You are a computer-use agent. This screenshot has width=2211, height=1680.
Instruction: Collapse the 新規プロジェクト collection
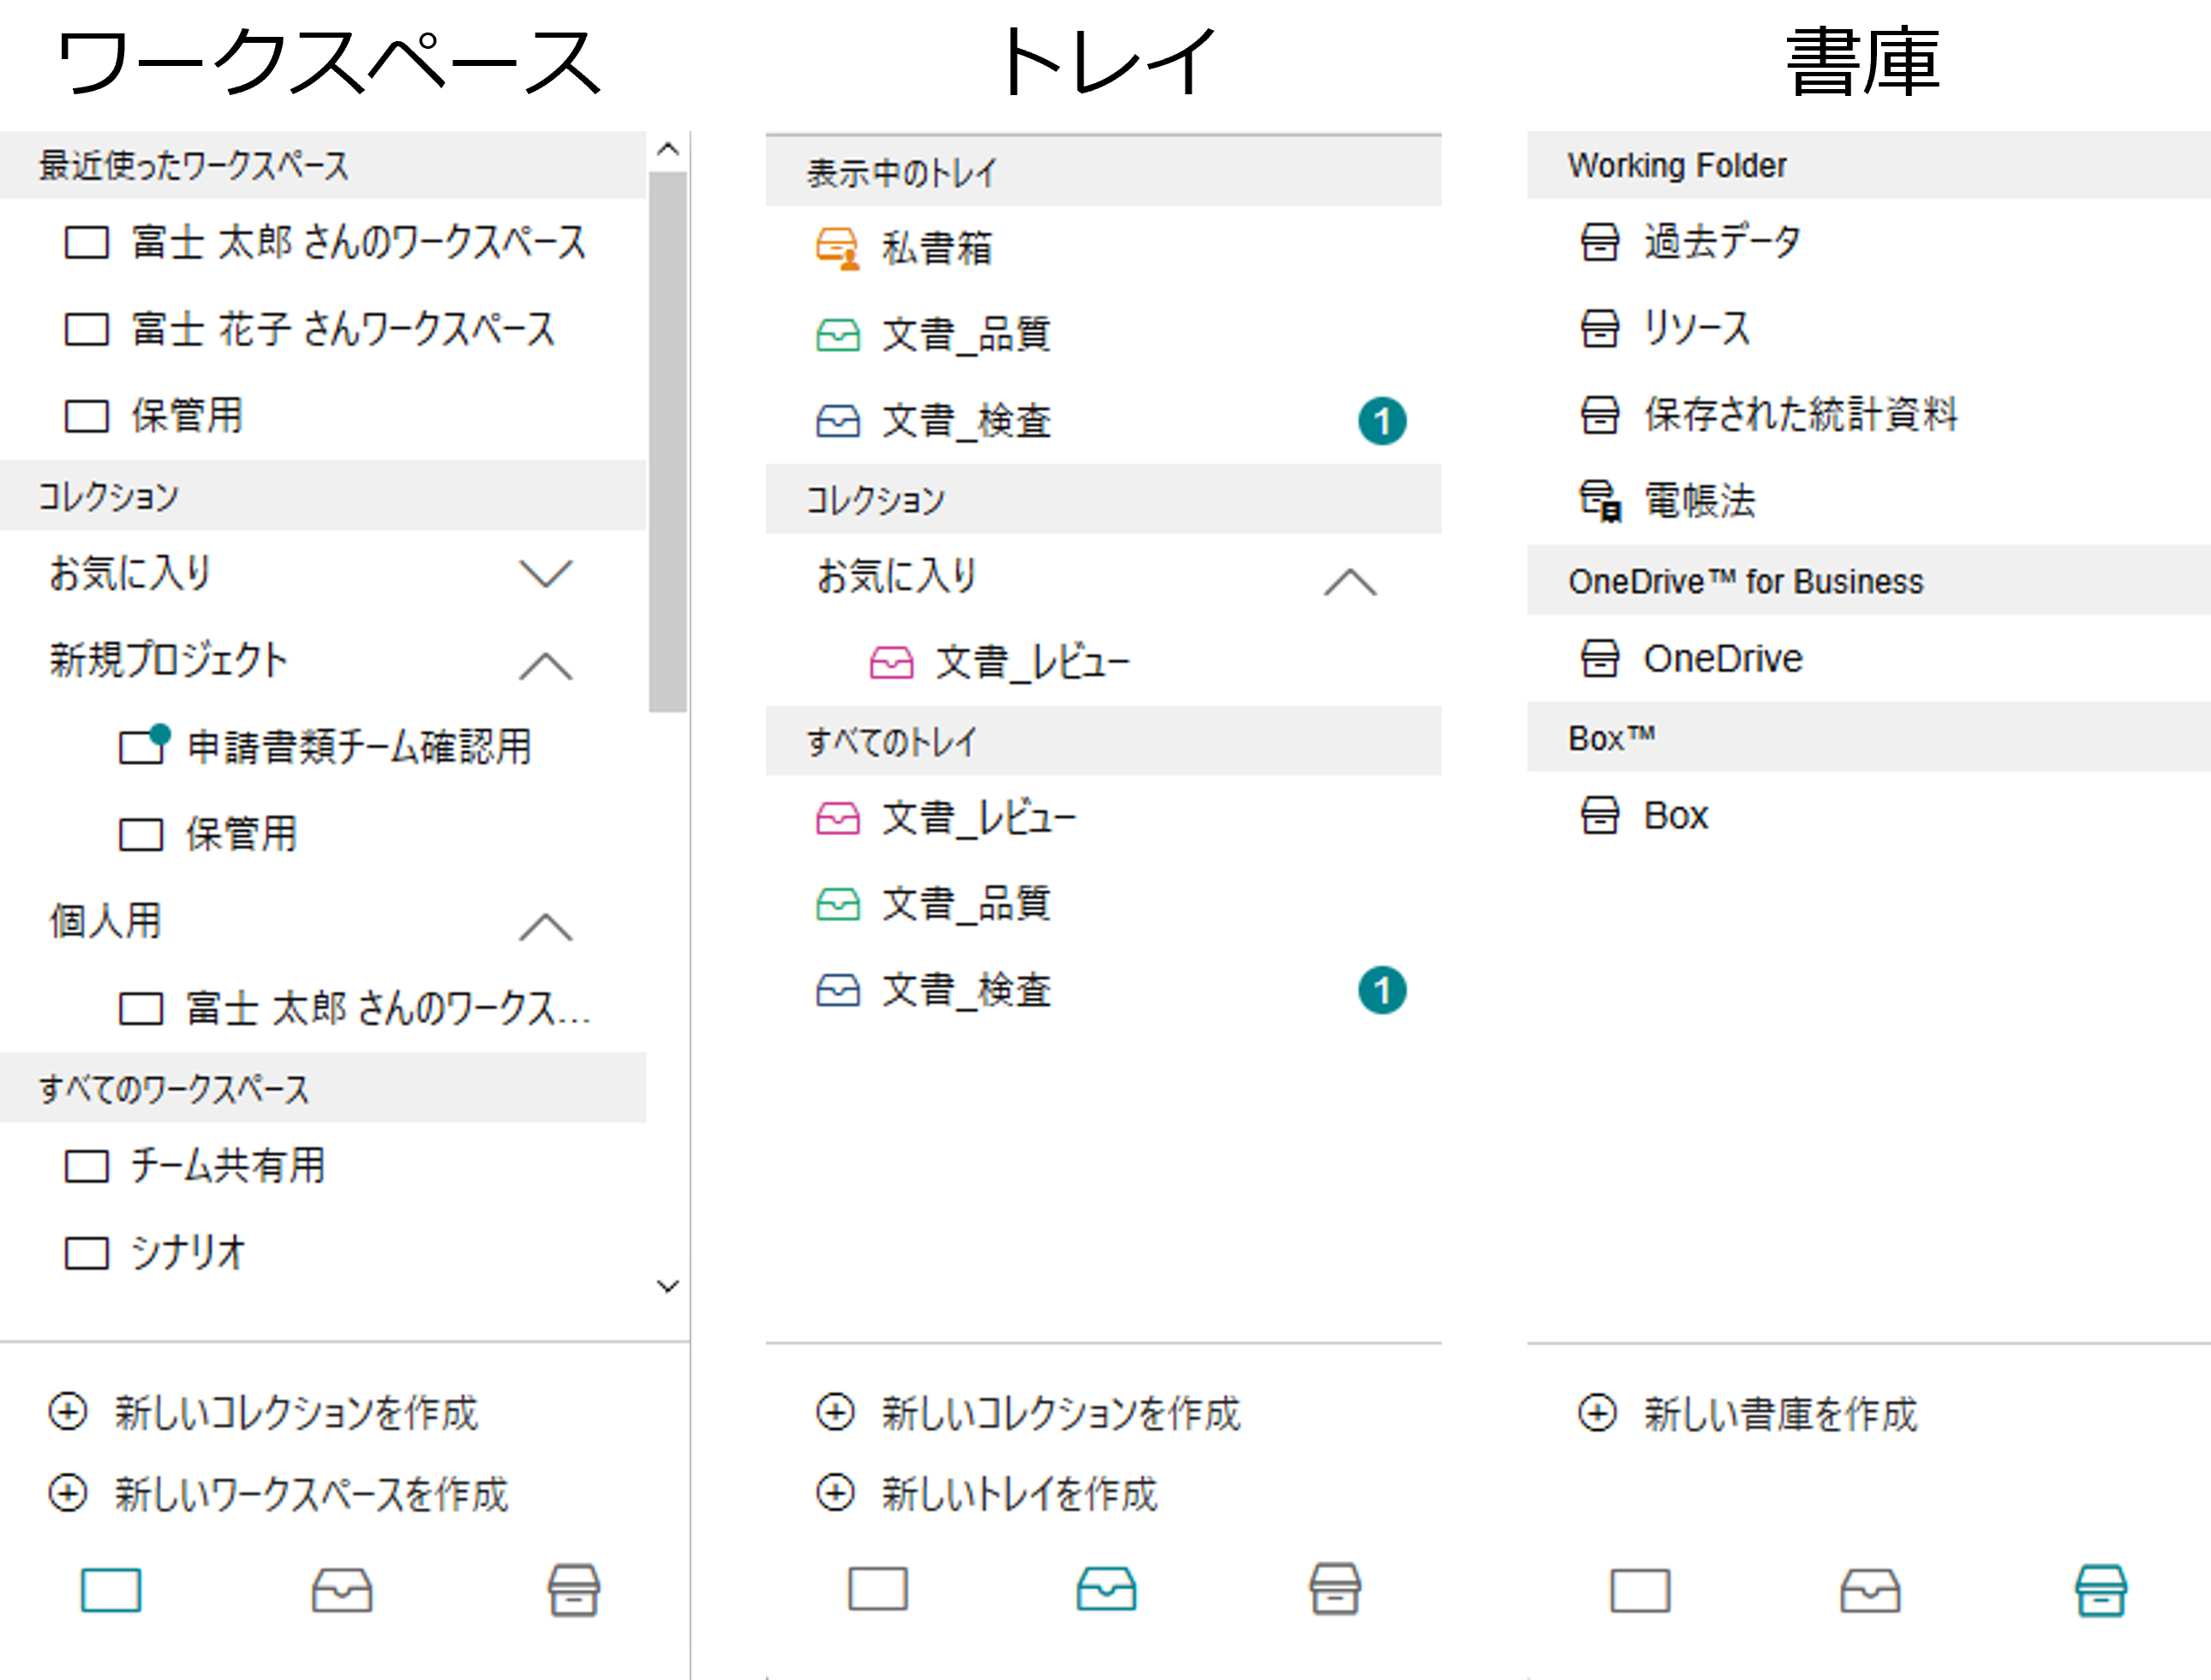coord(546,665)
